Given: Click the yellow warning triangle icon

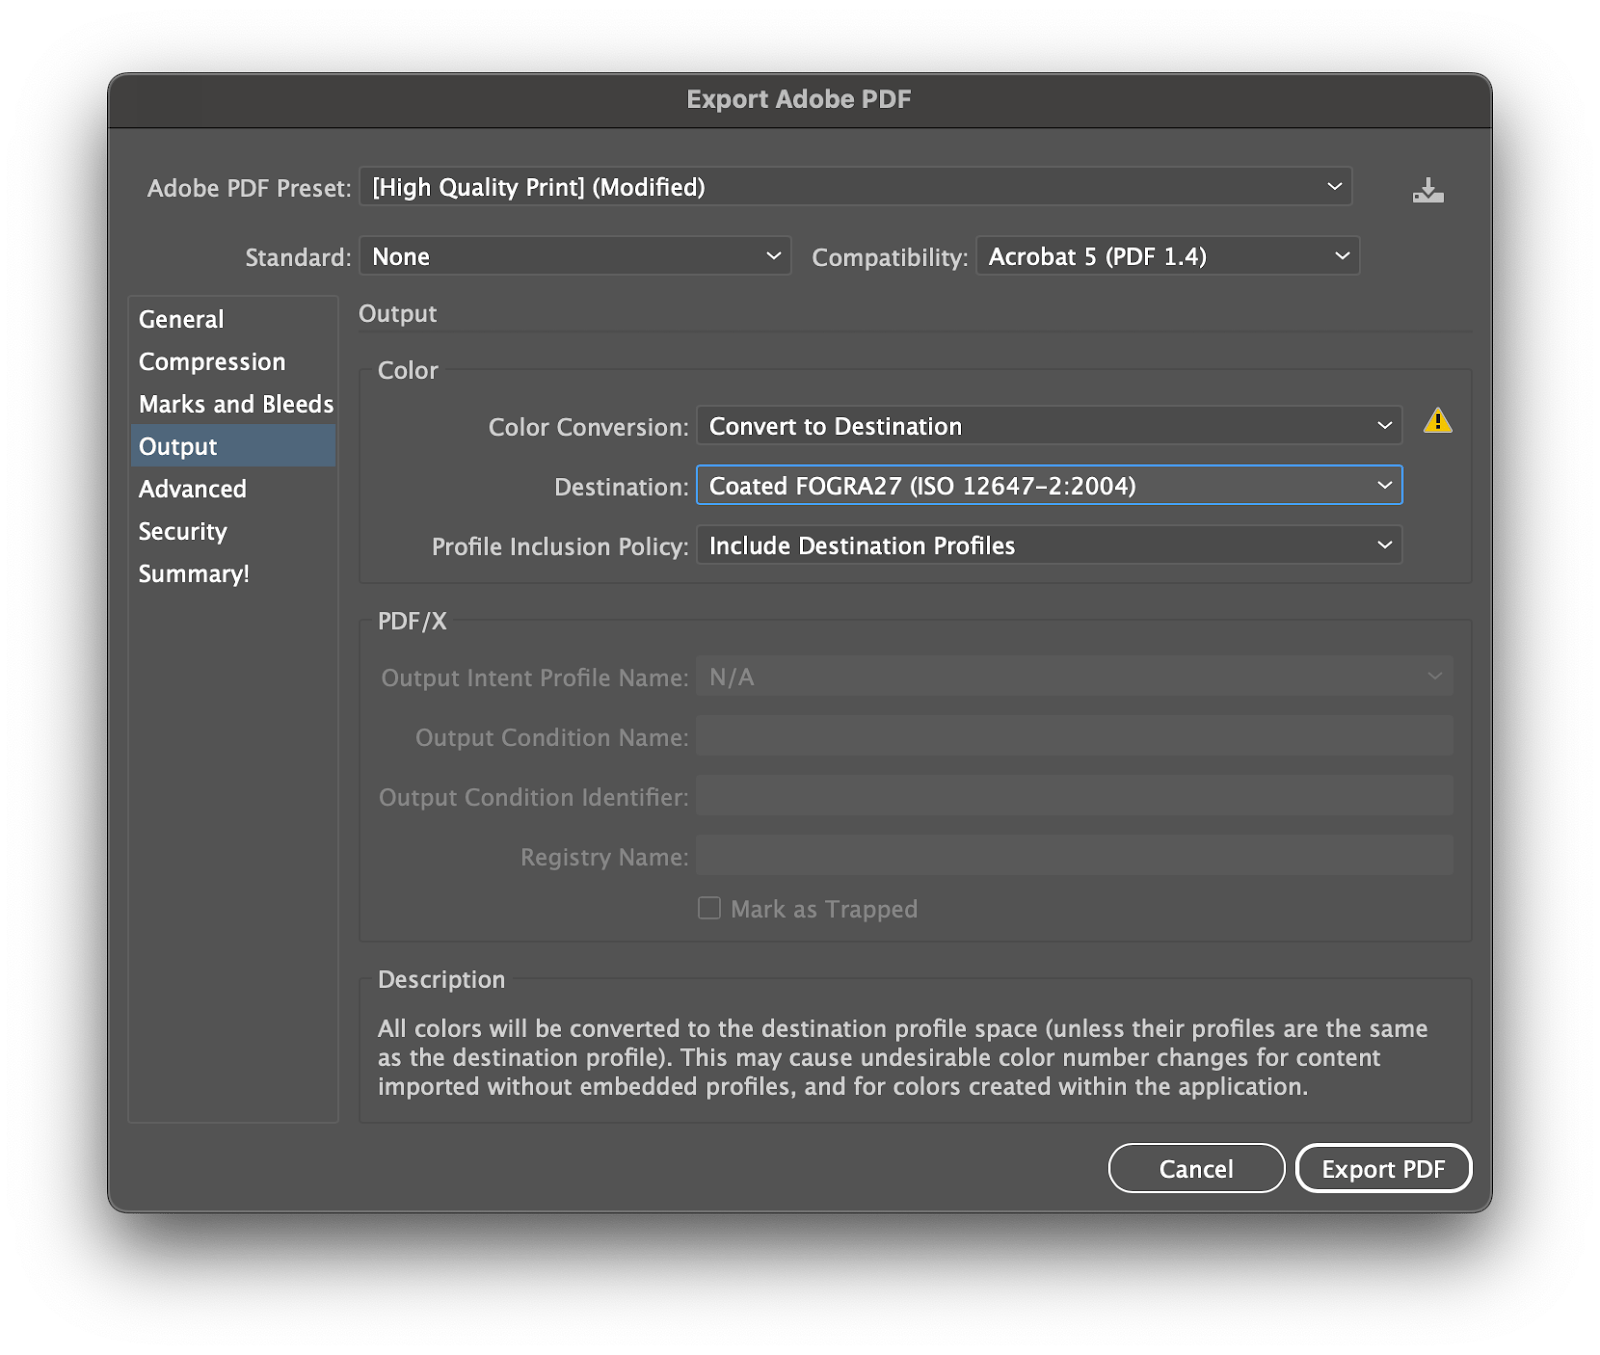Looking at the screenshot, I should 1437,421.
